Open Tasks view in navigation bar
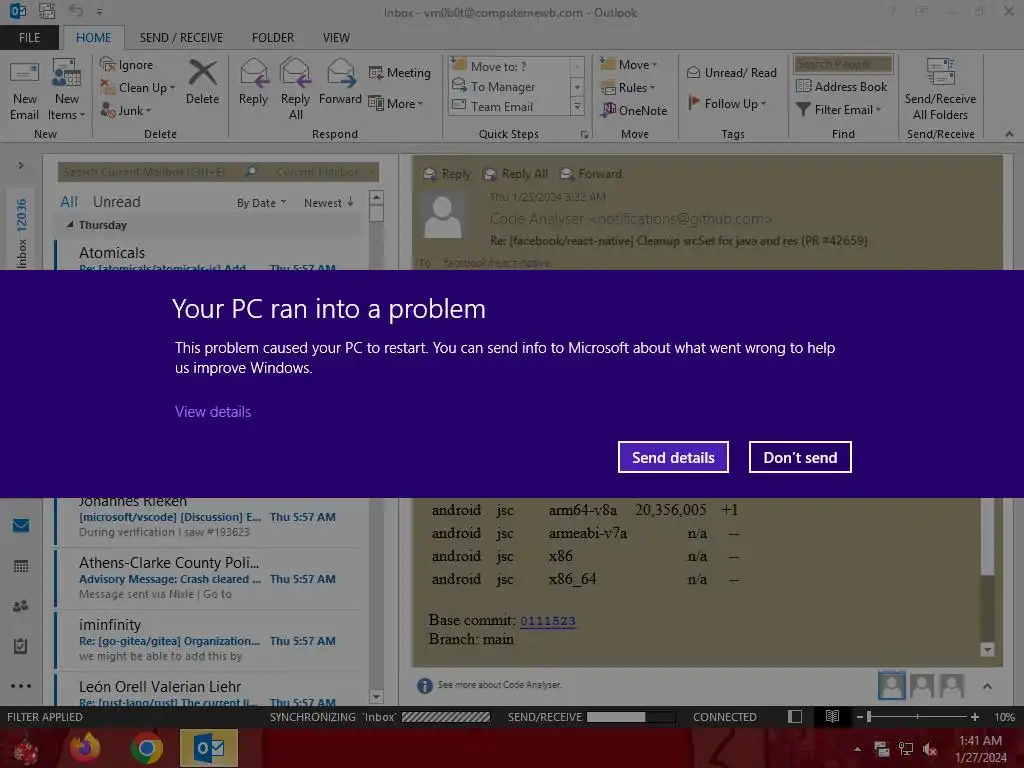Screen dimensions: 1024x768 21,646
